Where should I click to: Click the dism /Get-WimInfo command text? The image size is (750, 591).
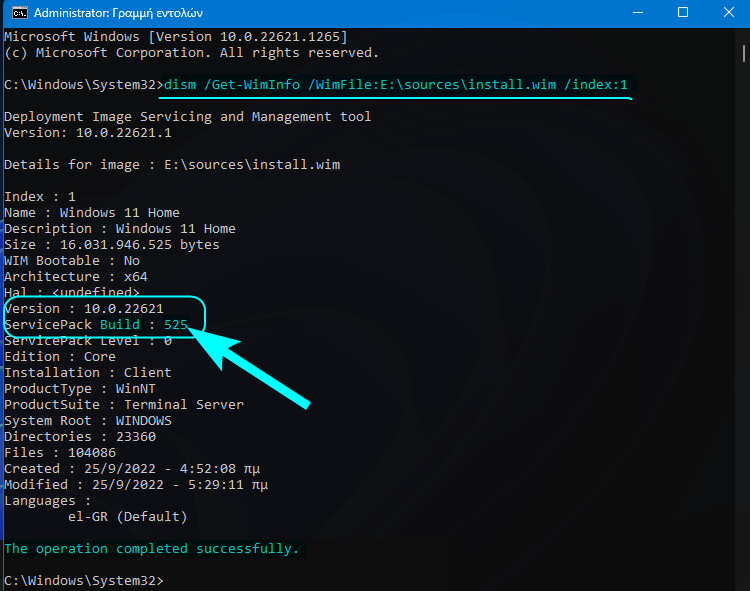pos(396,85)
